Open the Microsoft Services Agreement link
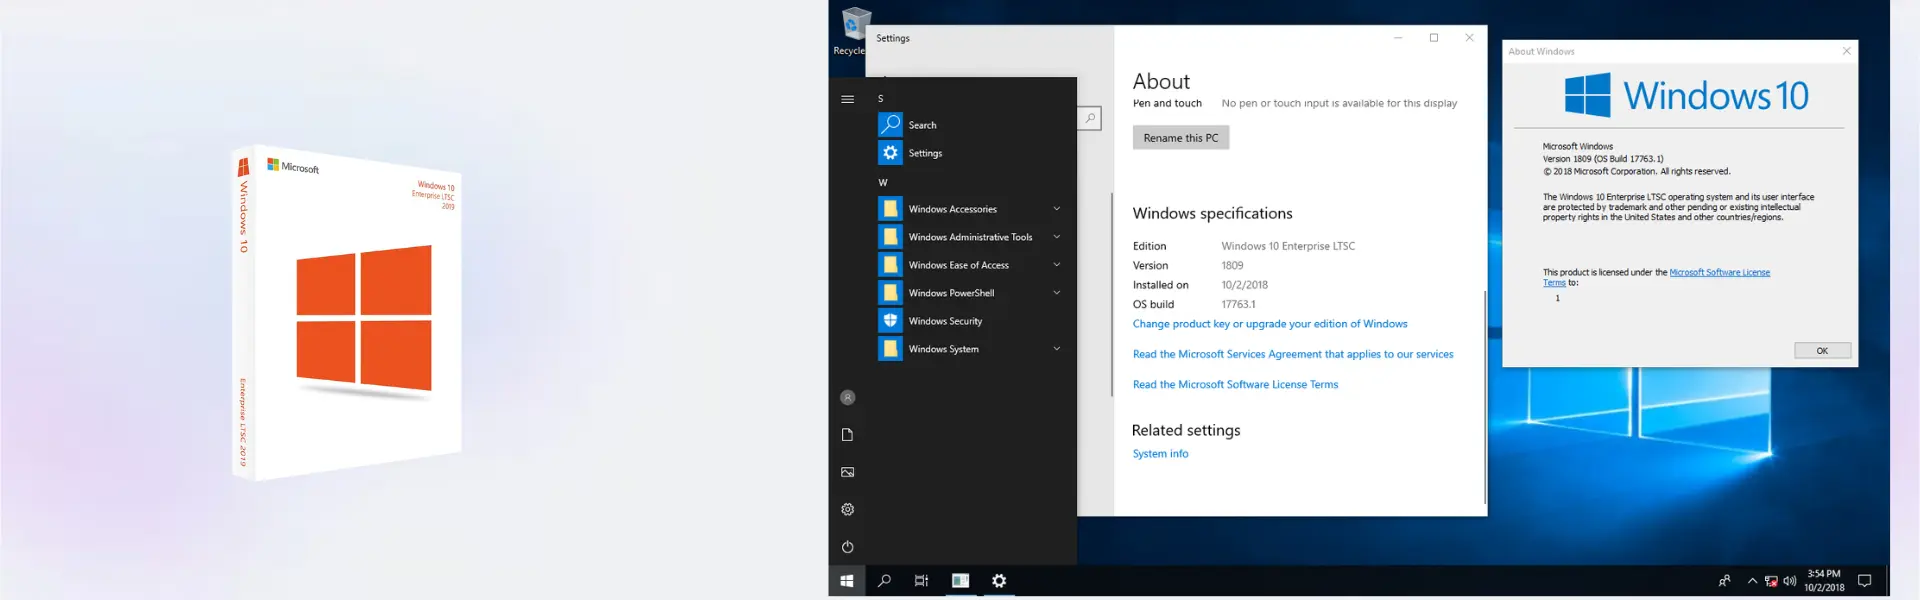Image resolution: width=1920 pixels, height=600 pixels. click(x=1293, y=354)
